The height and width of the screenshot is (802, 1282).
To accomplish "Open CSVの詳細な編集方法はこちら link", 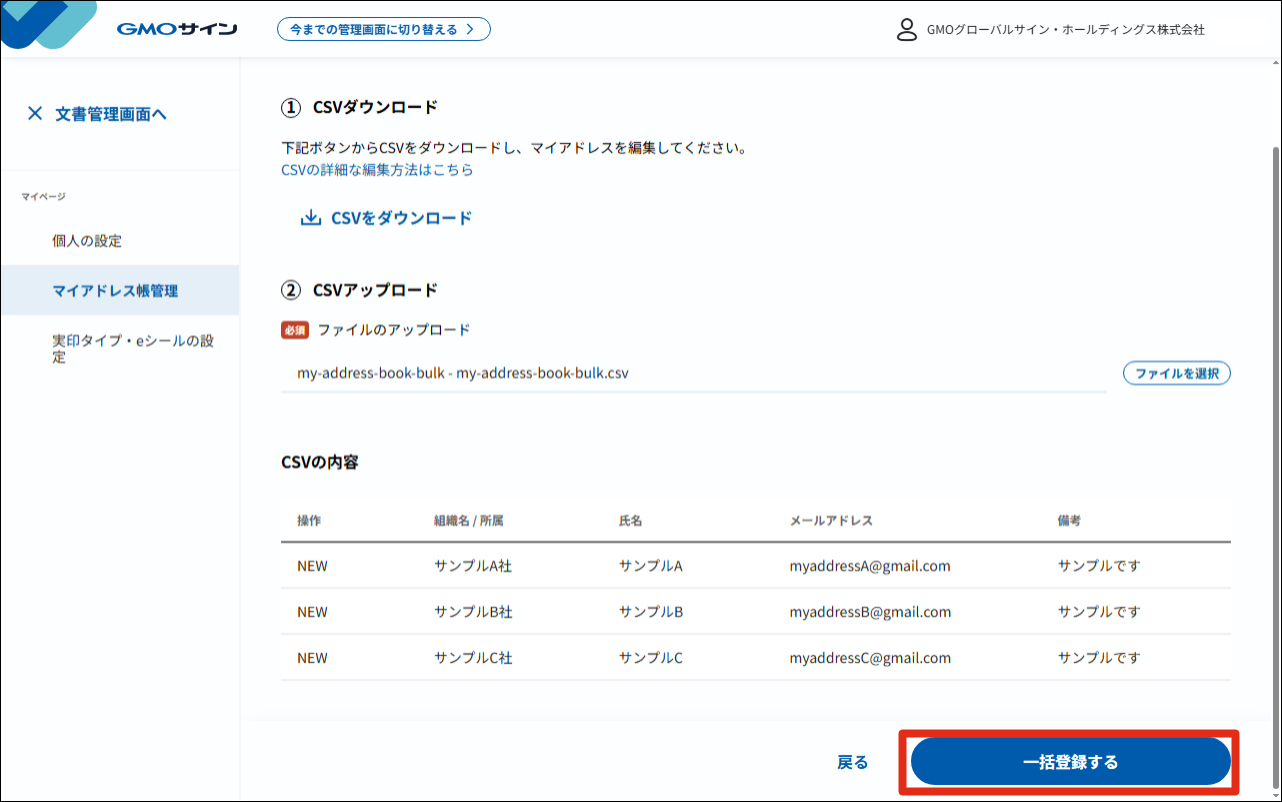I will coord(377,170).
